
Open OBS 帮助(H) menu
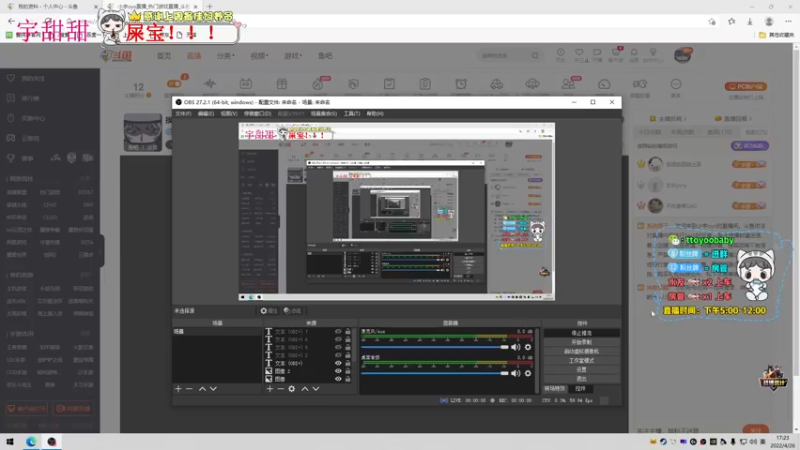click(375, 114)
